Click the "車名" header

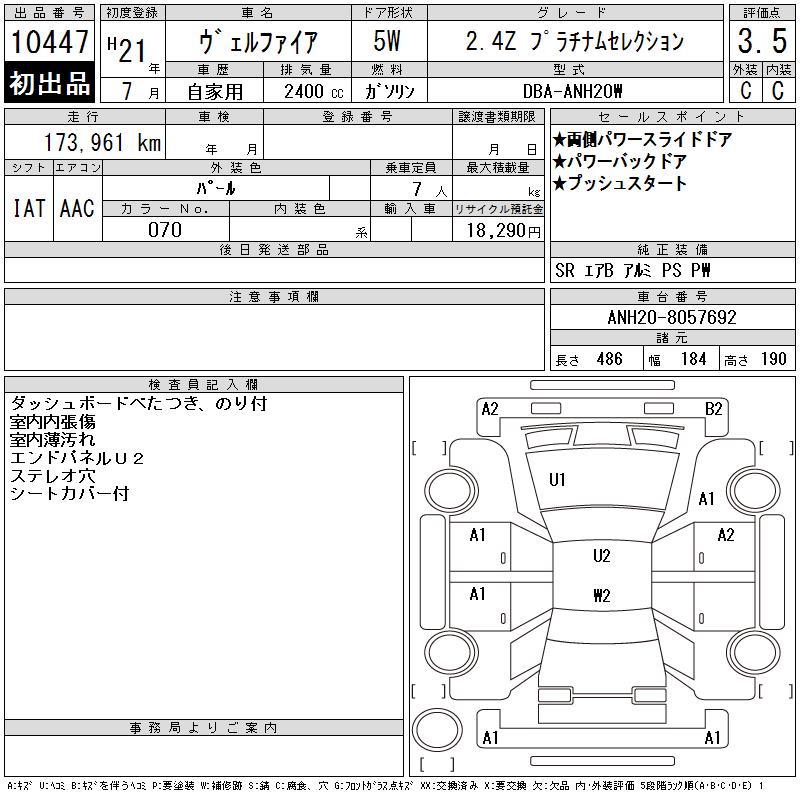[258, 13]
